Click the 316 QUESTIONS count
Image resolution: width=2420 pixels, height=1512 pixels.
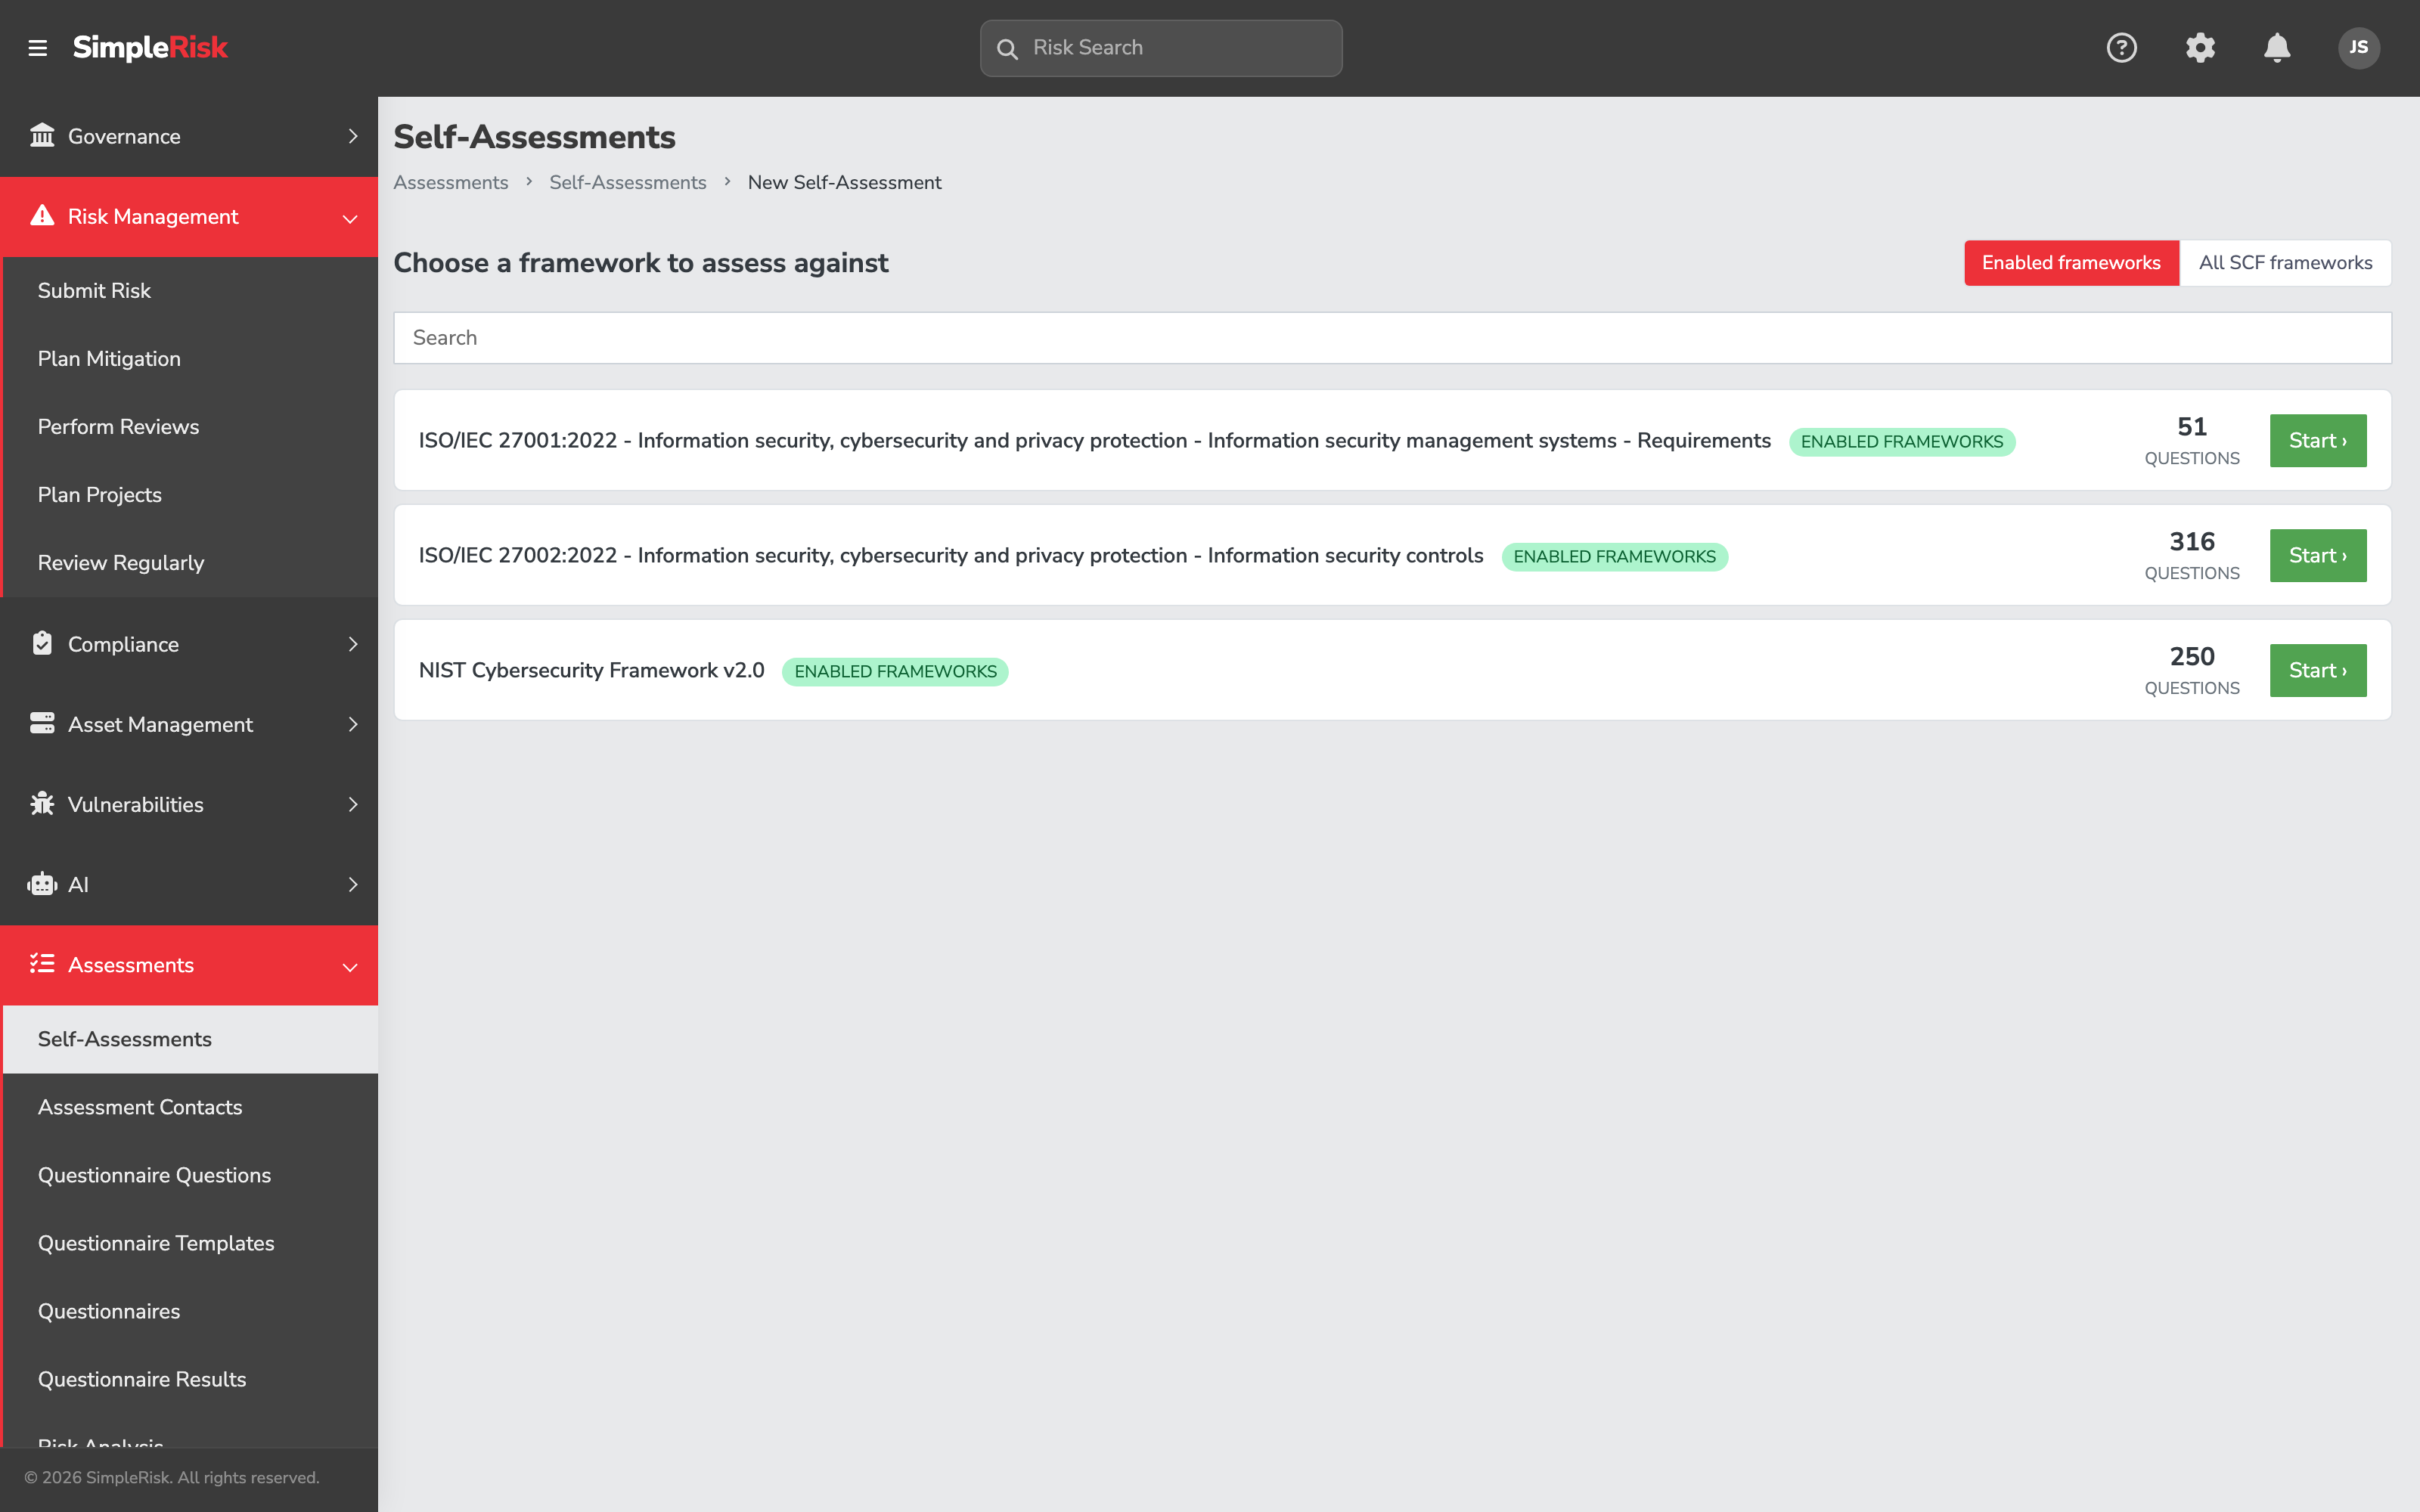(2191, 555)
